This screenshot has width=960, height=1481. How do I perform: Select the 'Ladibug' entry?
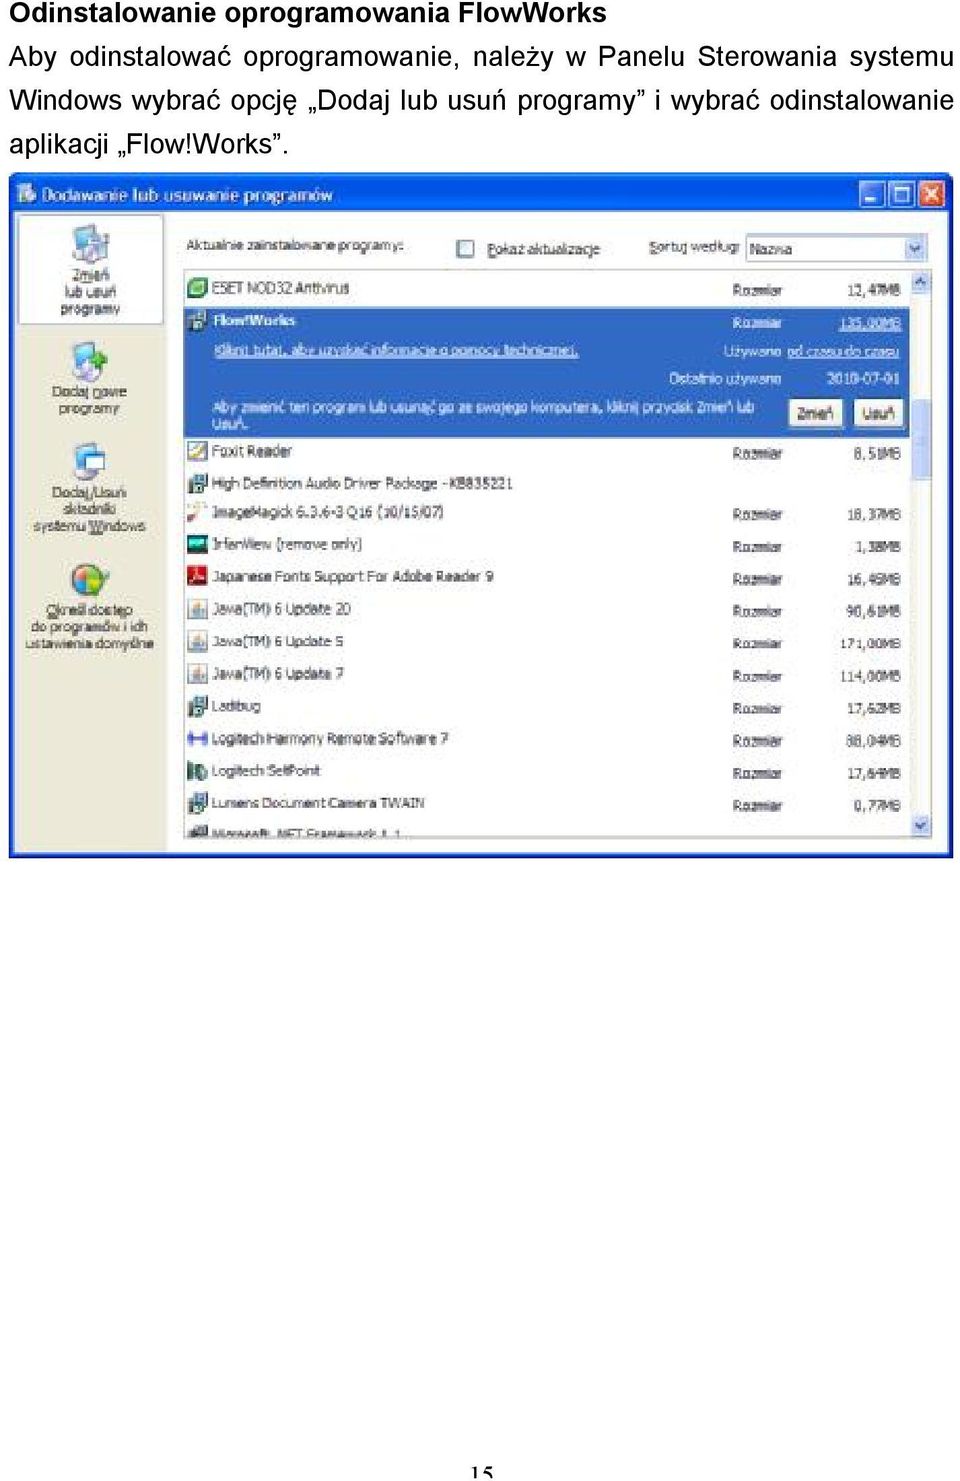[x=547, y=707]
